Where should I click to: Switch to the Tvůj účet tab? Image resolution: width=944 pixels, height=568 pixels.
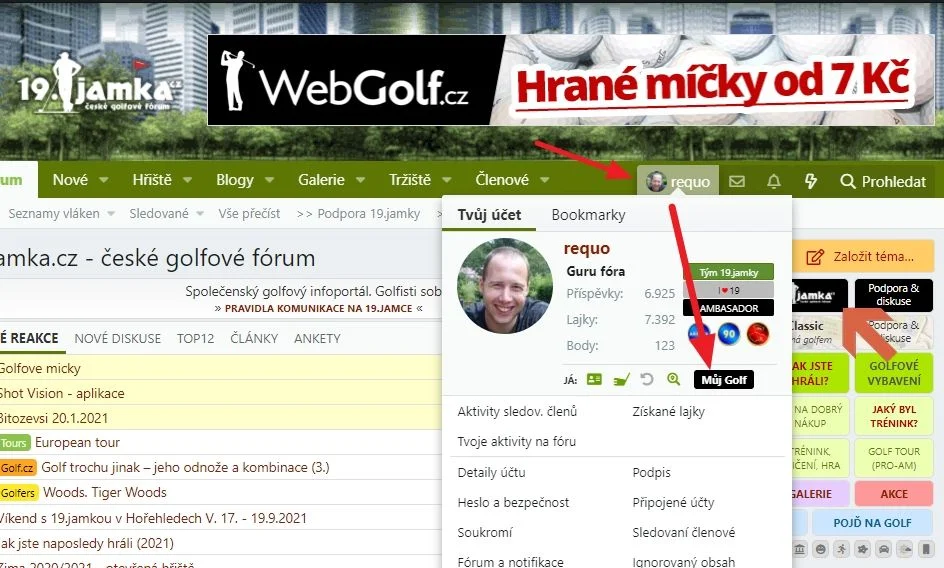[489, 215]
